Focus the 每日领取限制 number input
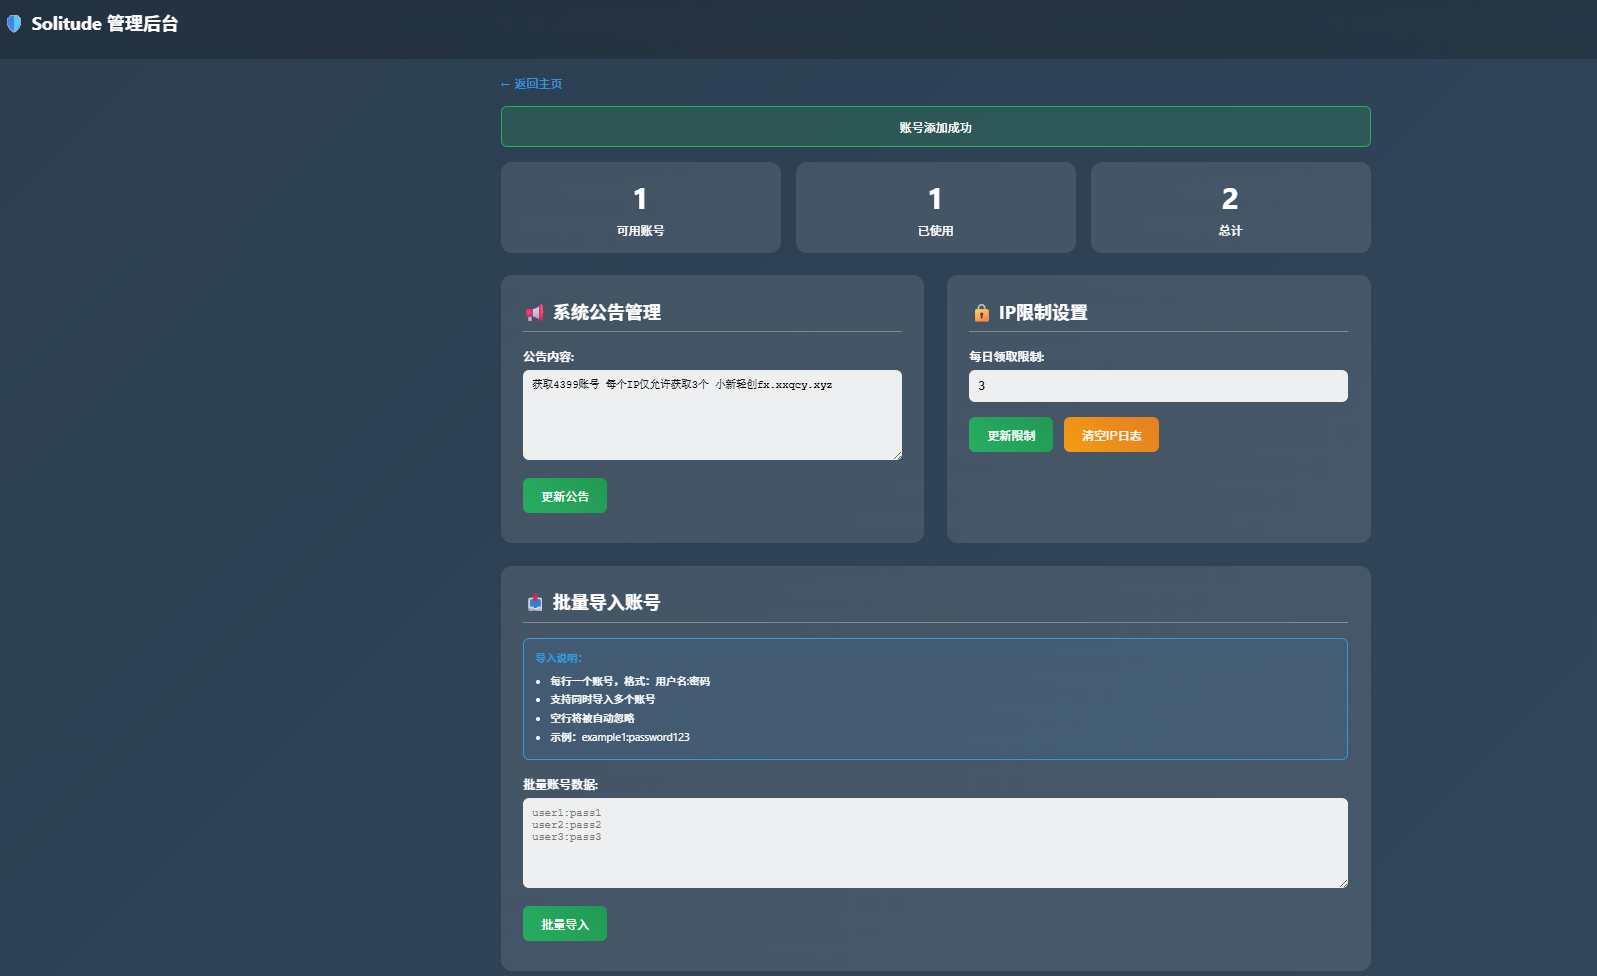The width and height of the screenshot is (1597, 976). [1157, 386]
